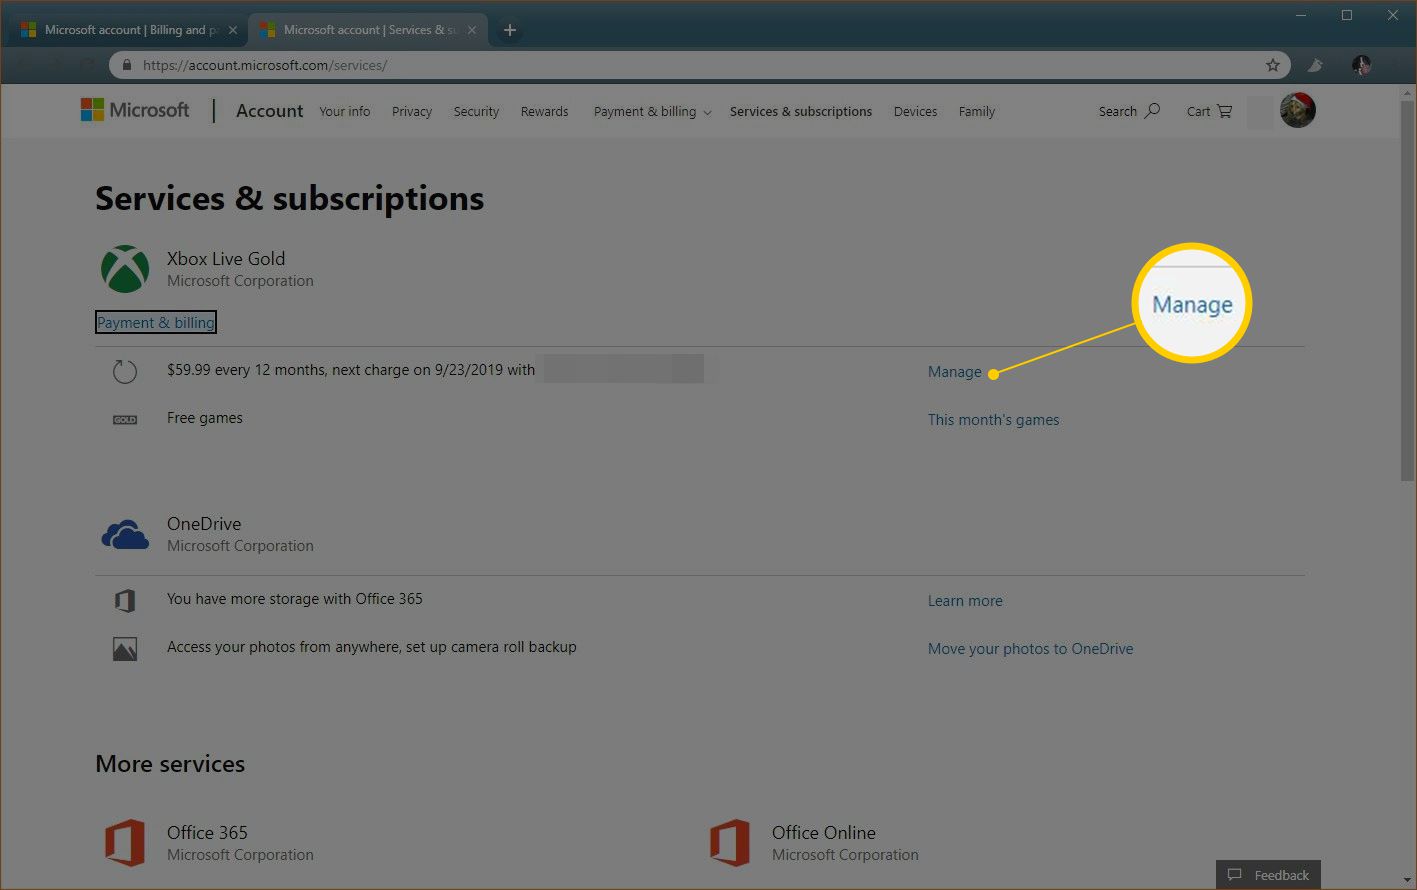
Task: Open the browser profile avatar in toolbar
Action: point(1361,65)
